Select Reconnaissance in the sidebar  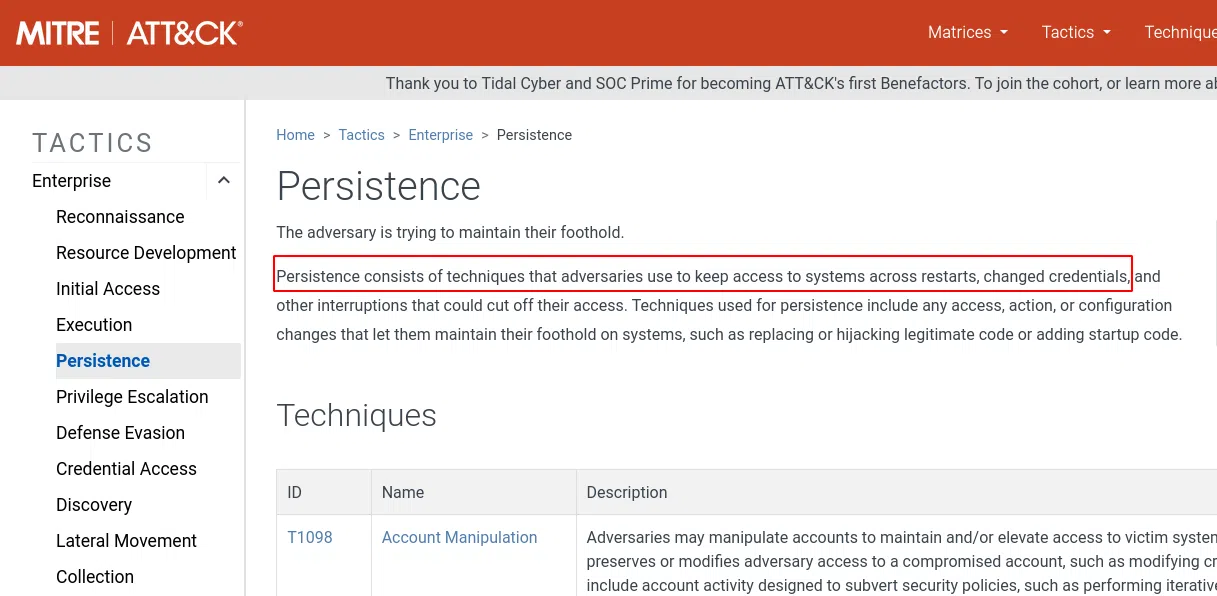(120, 217)
